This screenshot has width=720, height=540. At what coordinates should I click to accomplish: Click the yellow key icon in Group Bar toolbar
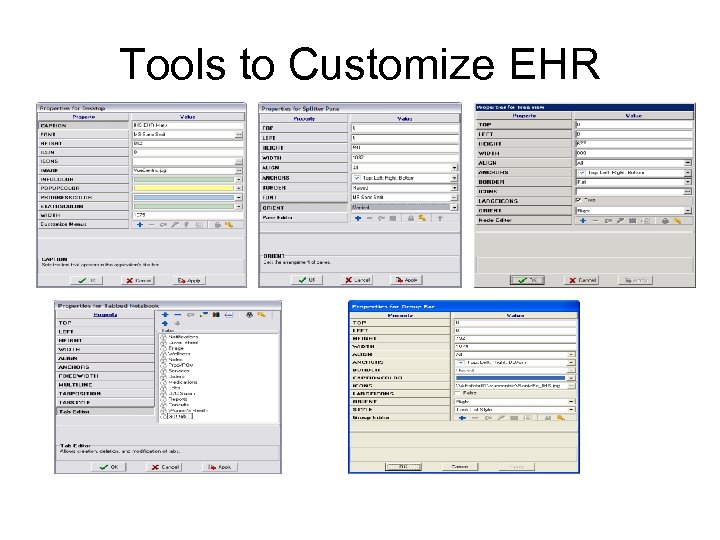click(561, 418)
